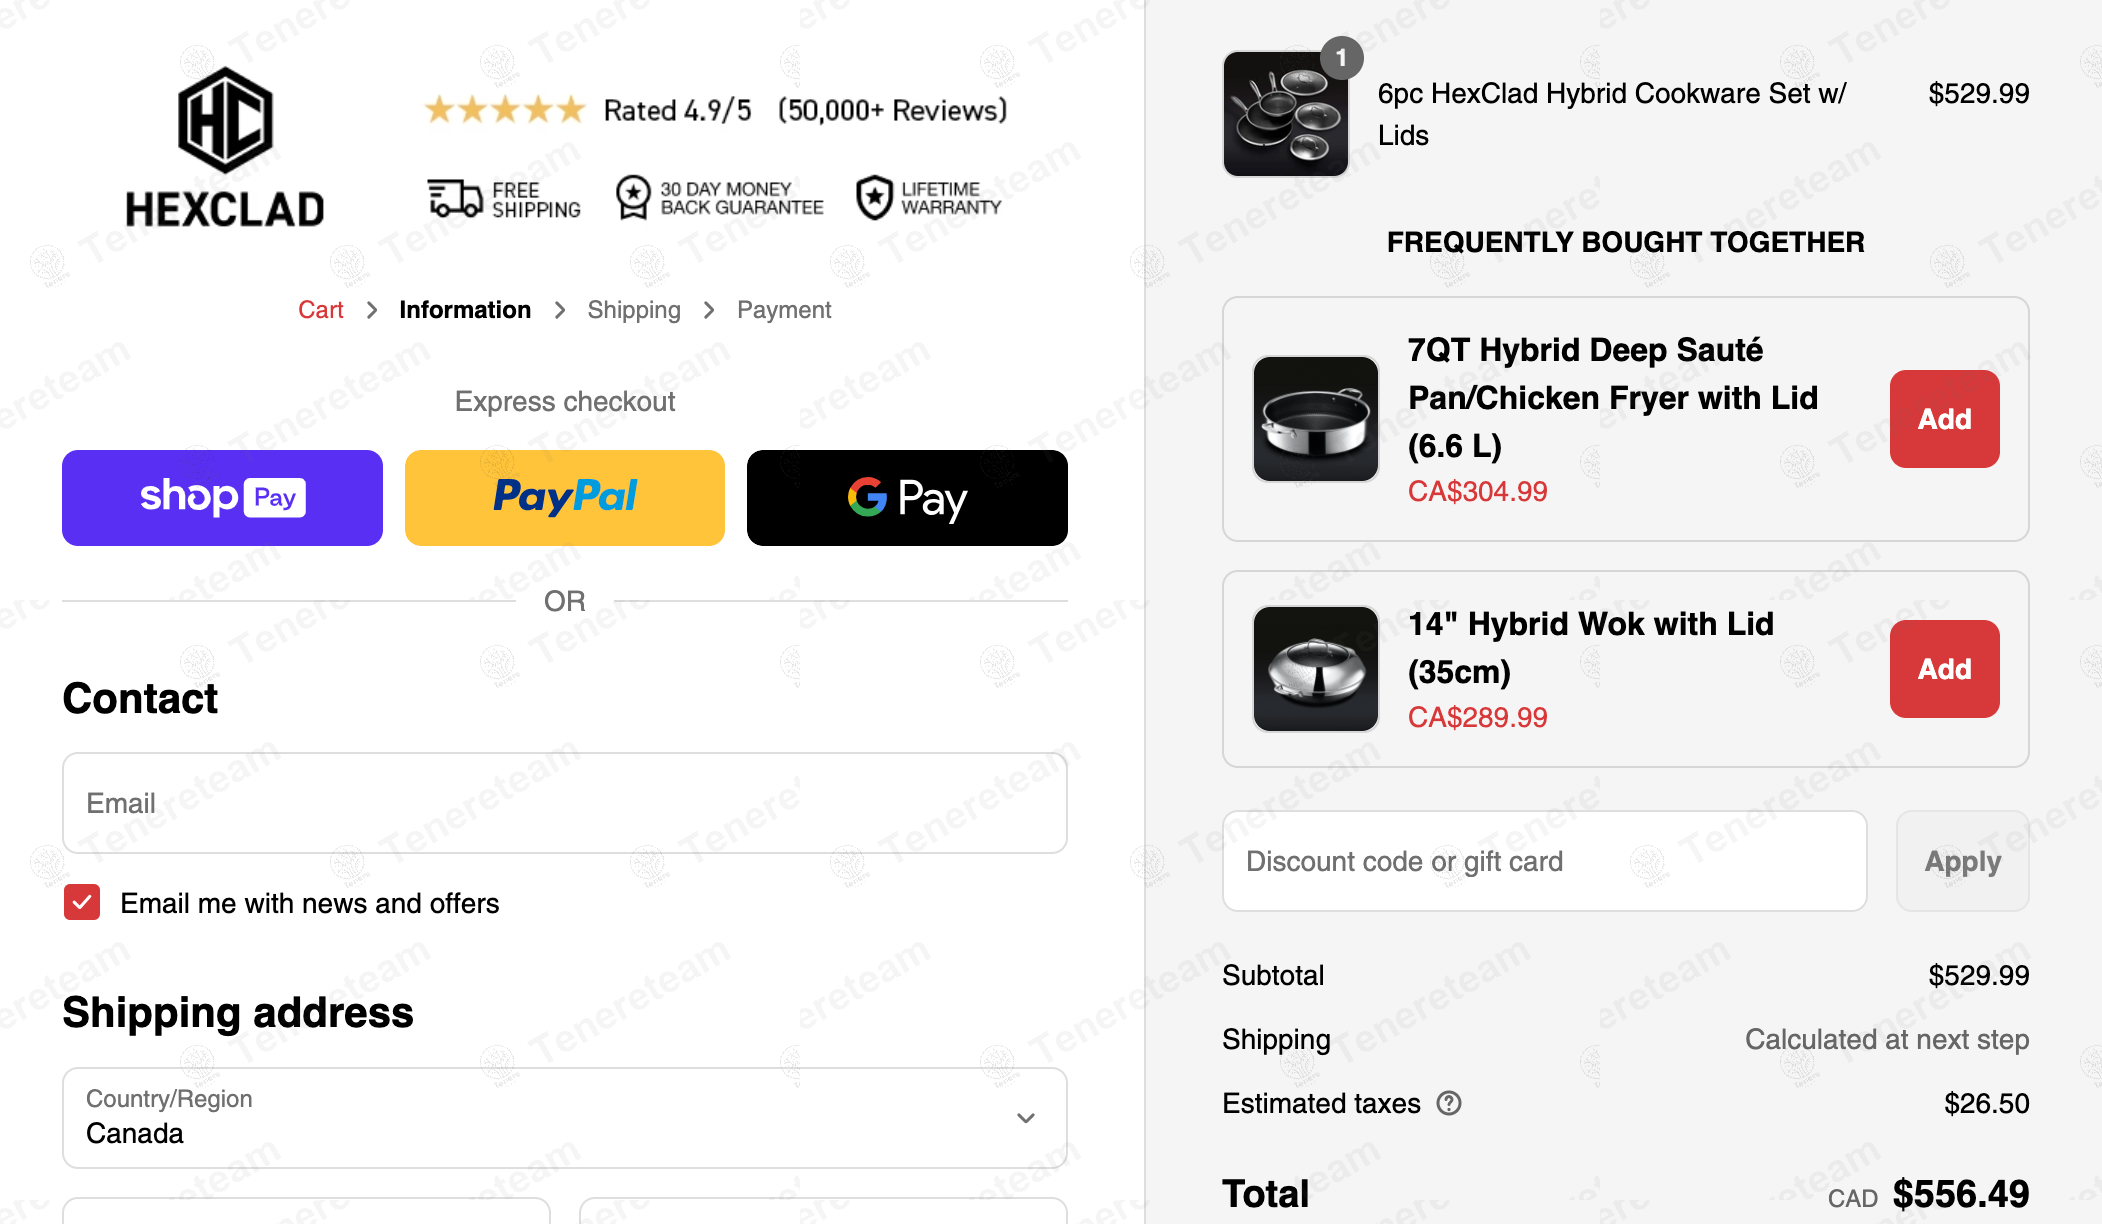Screen dimensions: 2102x1224
Task: Pay with Shop Pay express checkout
Action: click(x=222, y=498)
